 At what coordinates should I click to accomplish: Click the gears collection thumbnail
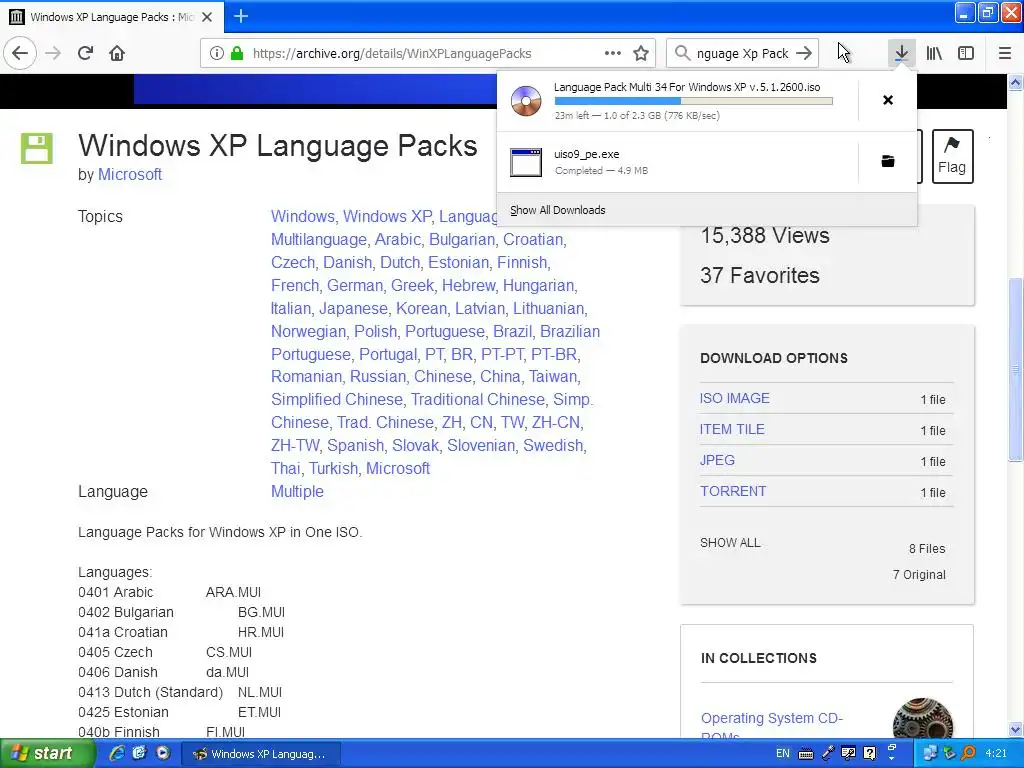pyautogui.click(x=922, y=718)
